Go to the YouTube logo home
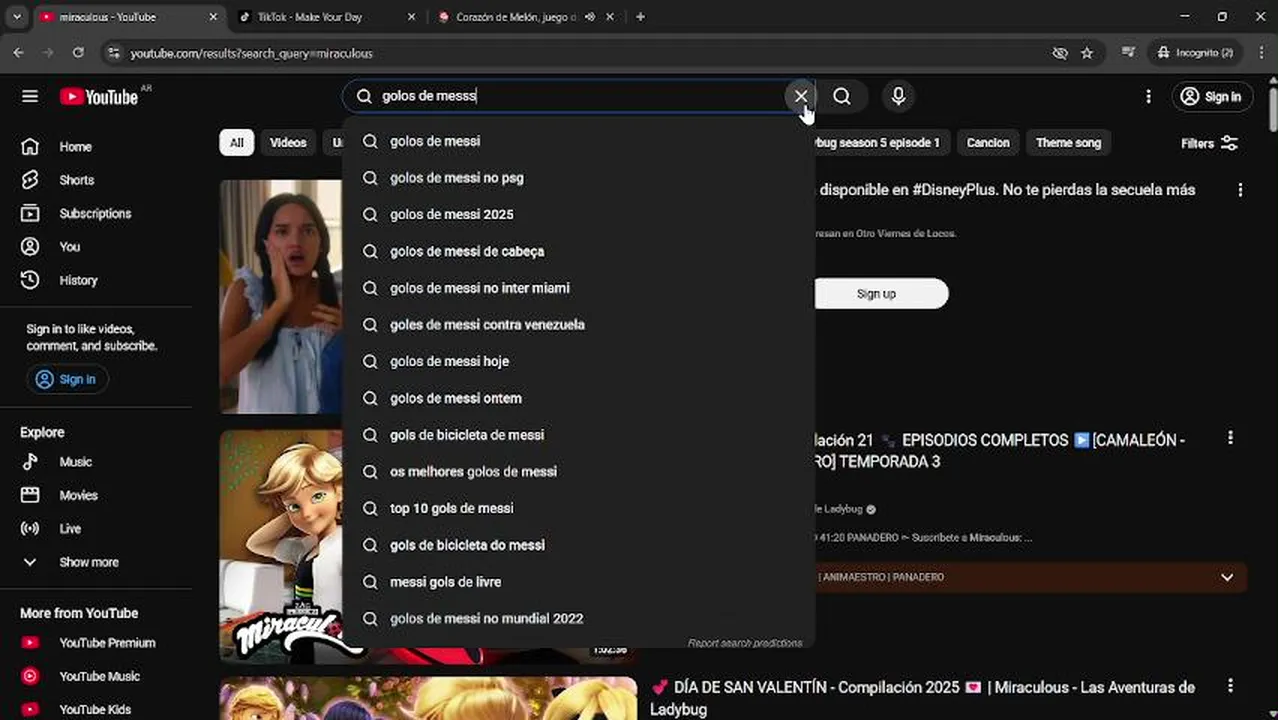1278x720 pixels. coord(98,96)
